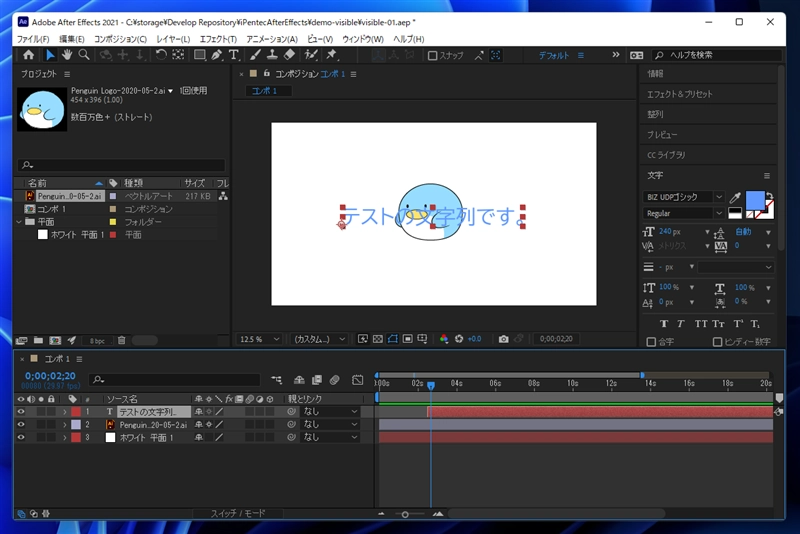Click the Home icon in the toolbar
Screen dimensions: 800x534
point(29,55)
